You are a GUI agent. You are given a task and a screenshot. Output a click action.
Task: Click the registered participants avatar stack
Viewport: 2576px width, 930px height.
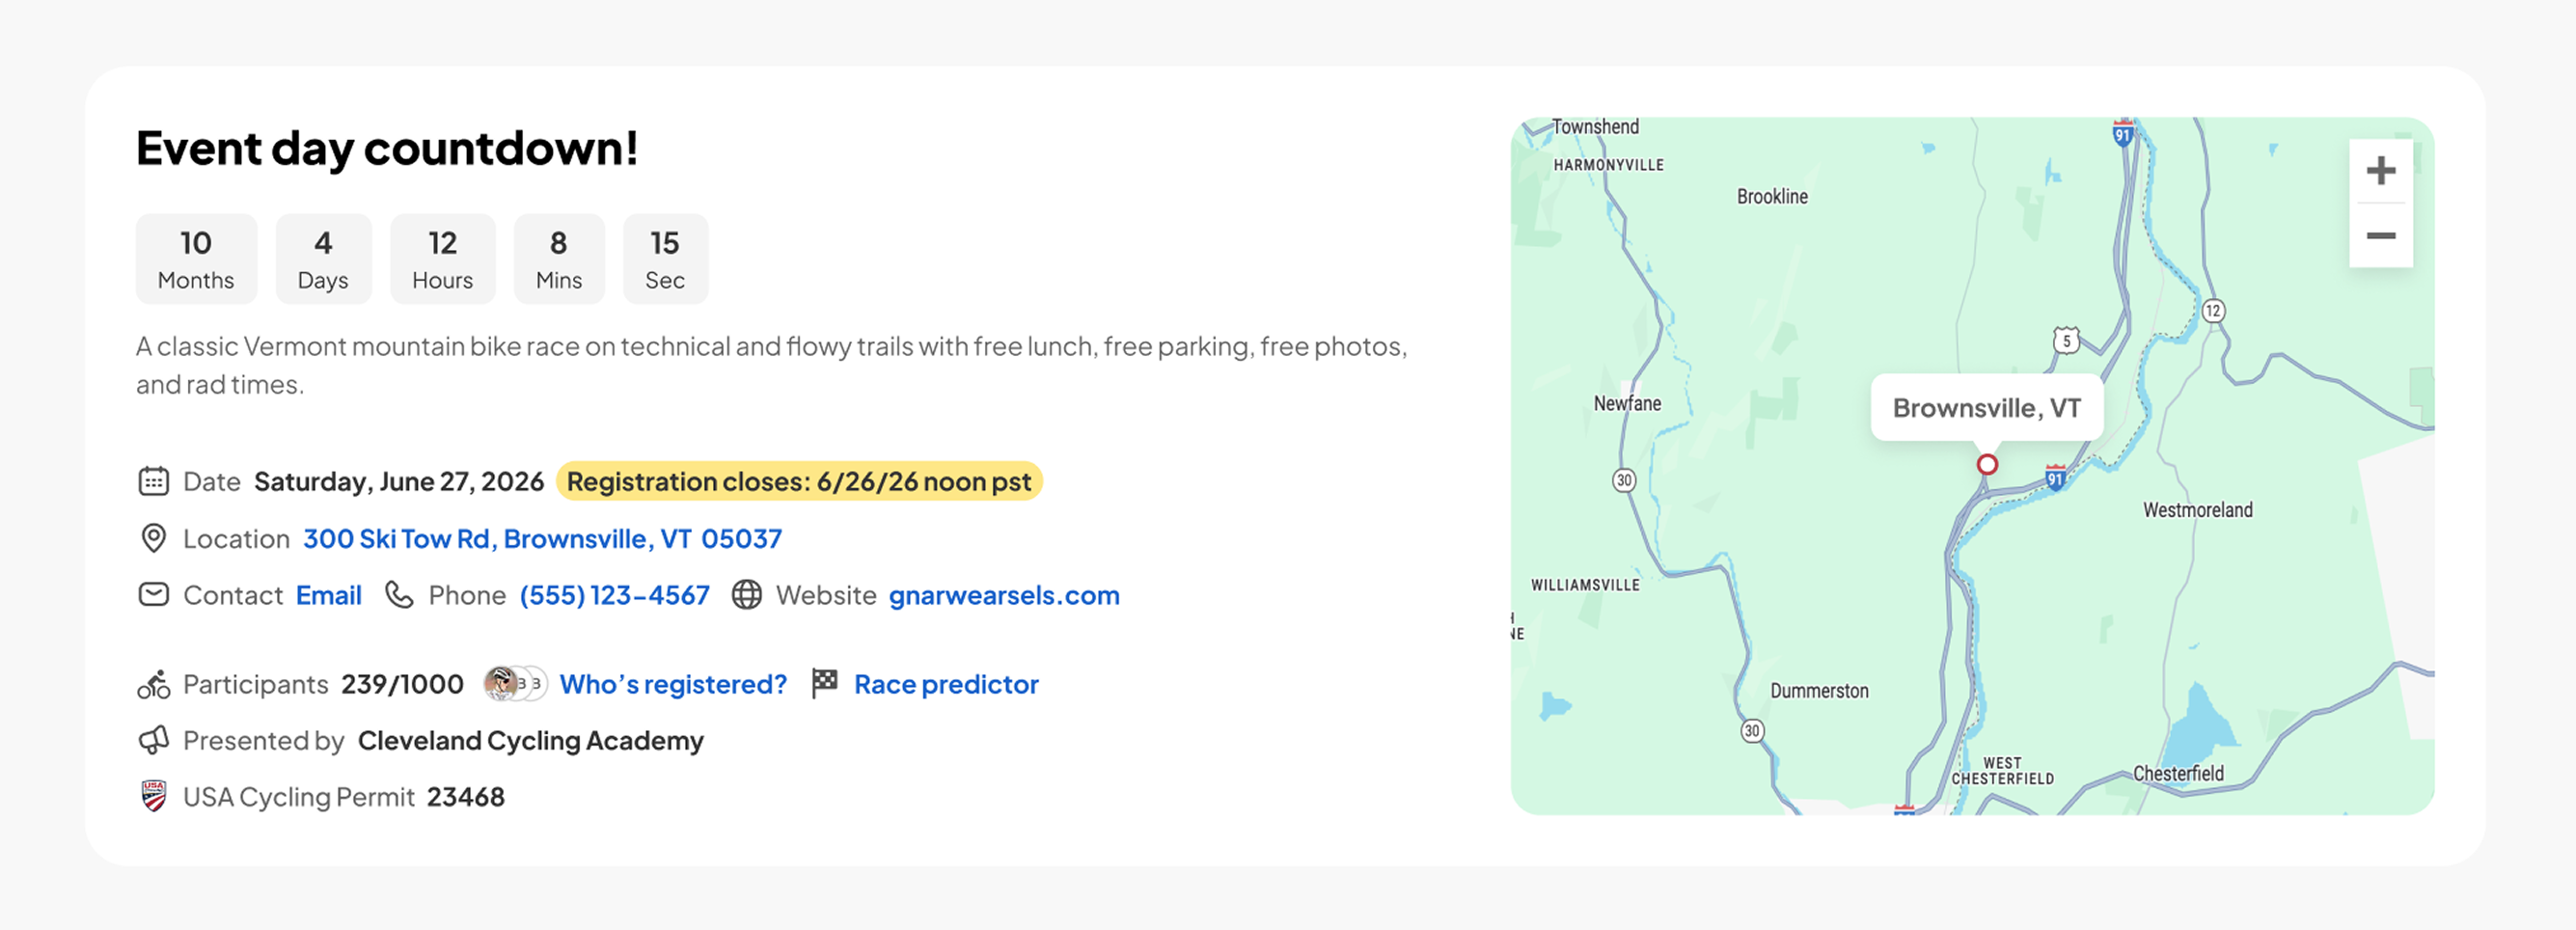515,684
